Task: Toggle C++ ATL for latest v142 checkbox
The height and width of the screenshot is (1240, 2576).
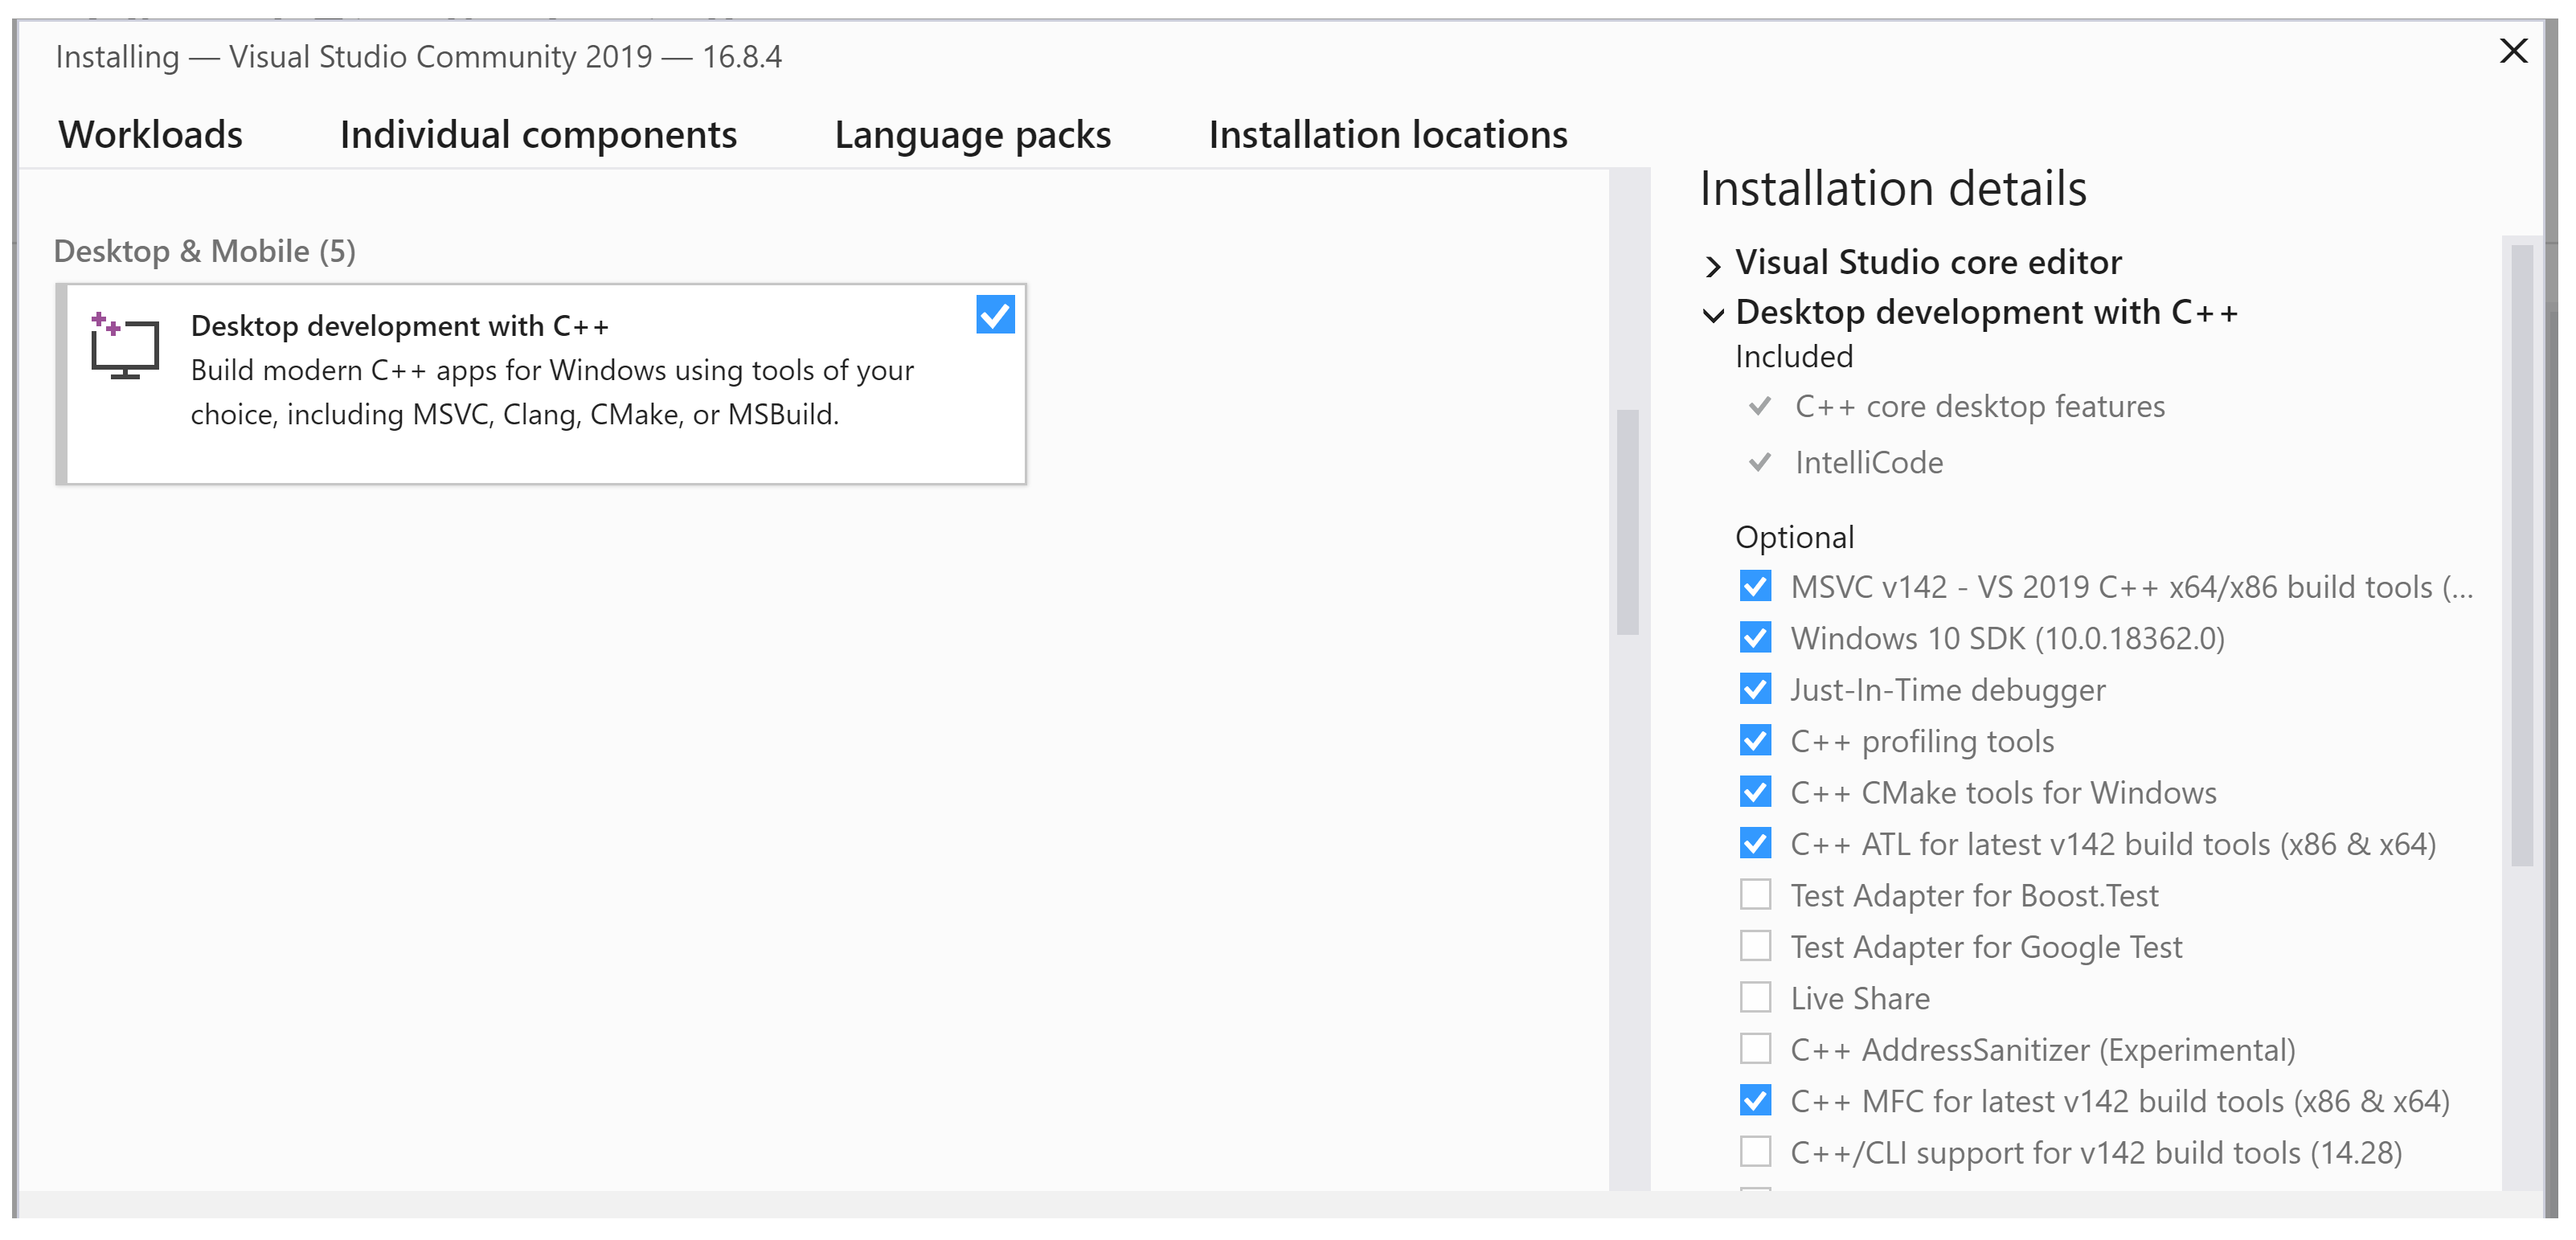Action: click(x=1755, y=844)
